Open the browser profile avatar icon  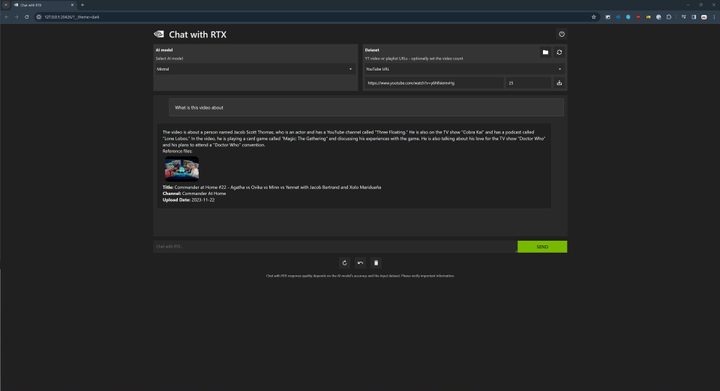704,17
